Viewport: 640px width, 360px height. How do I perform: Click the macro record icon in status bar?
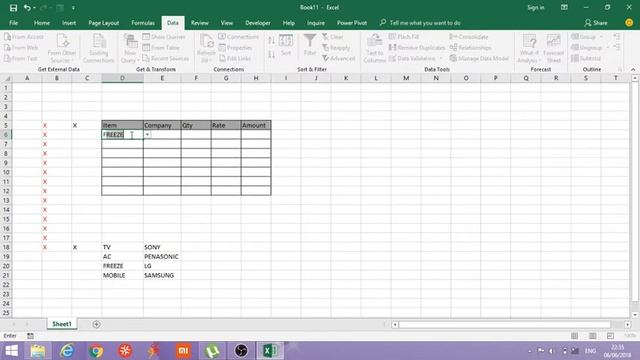point(30,336)
